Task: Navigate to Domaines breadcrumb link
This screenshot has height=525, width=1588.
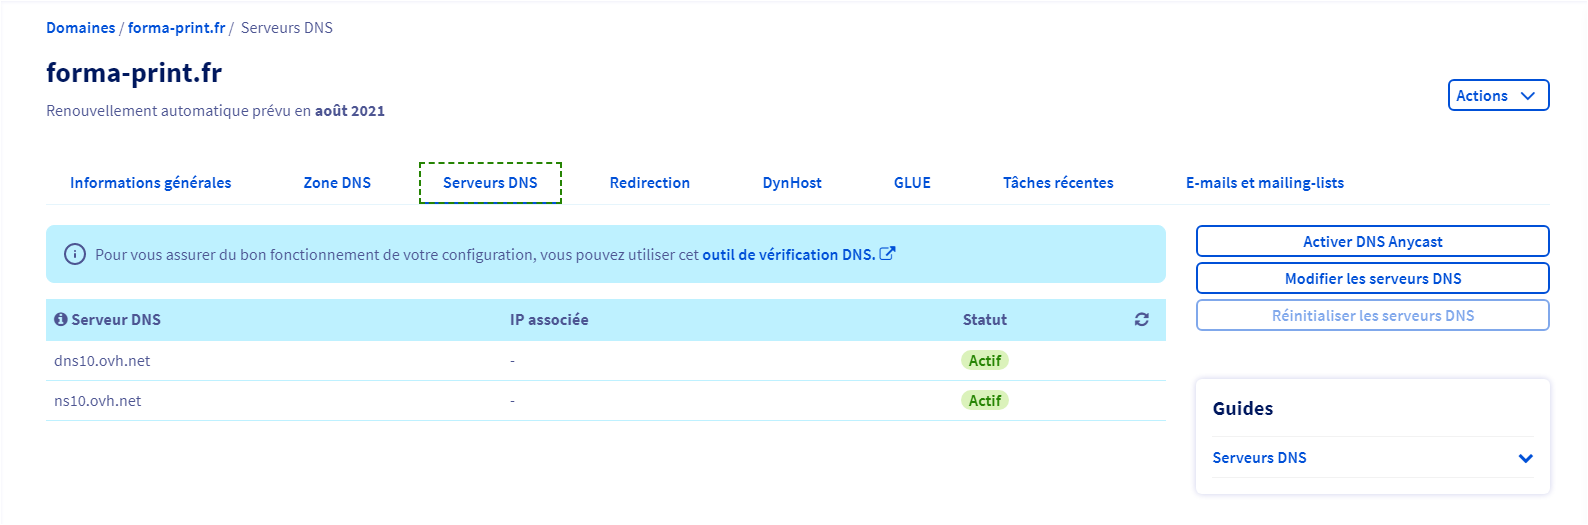Action: 81,28
